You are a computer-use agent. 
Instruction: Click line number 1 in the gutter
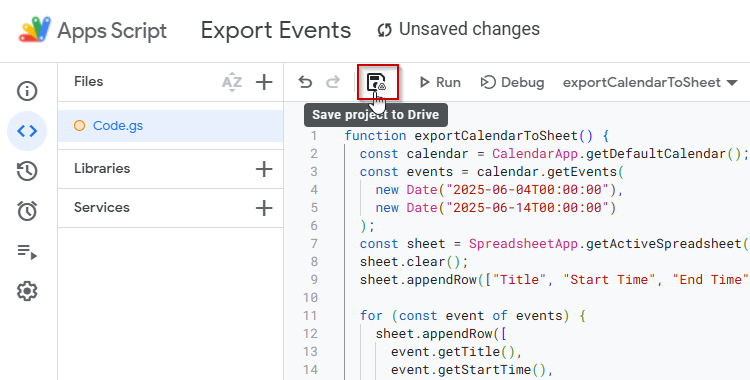(x=313, y=136)
